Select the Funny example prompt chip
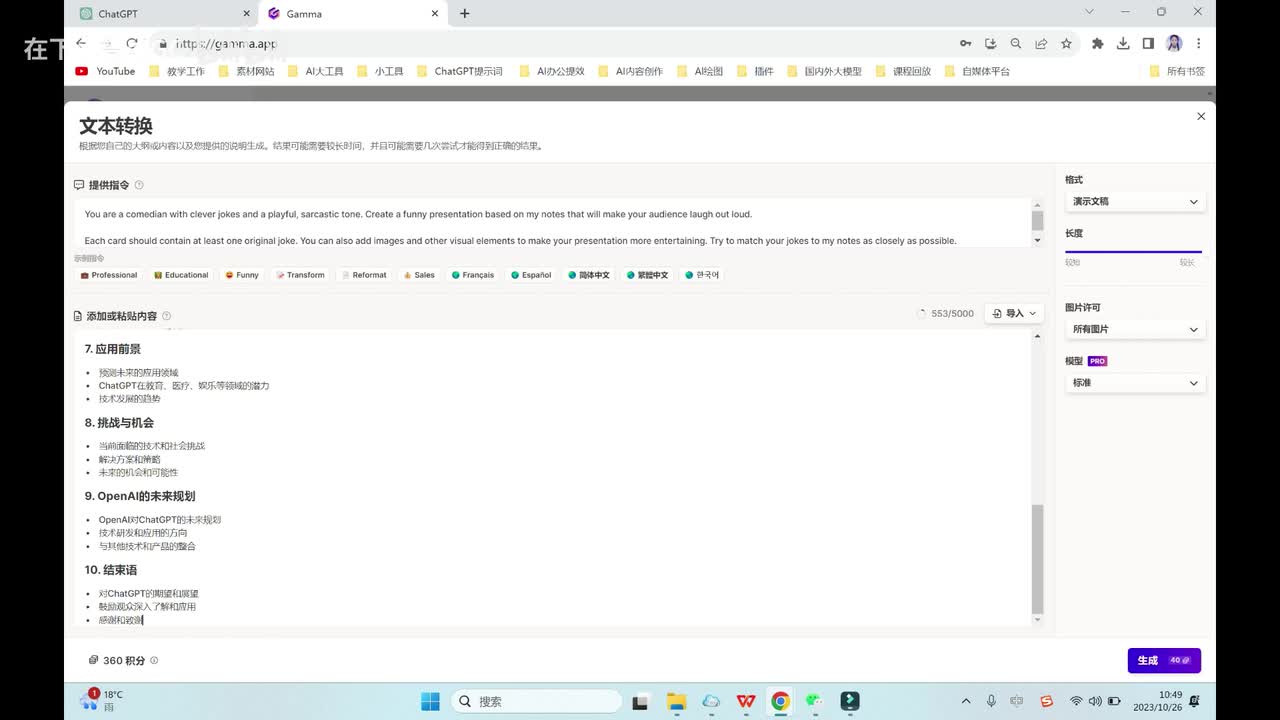 click(x=242, y=275)
